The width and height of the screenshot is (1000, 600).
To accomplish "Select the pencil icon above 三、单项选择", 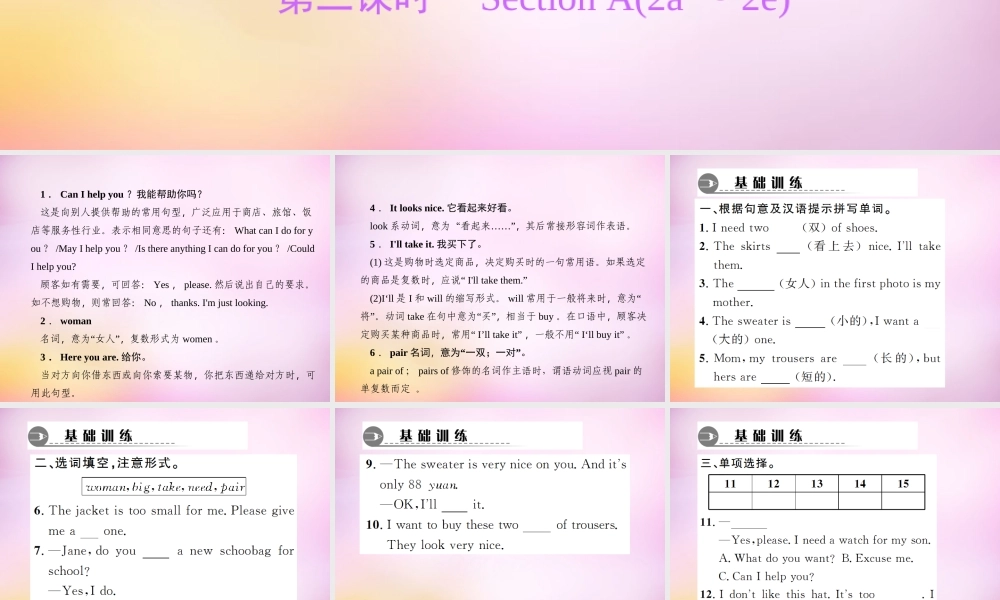I will coord(707,435).
